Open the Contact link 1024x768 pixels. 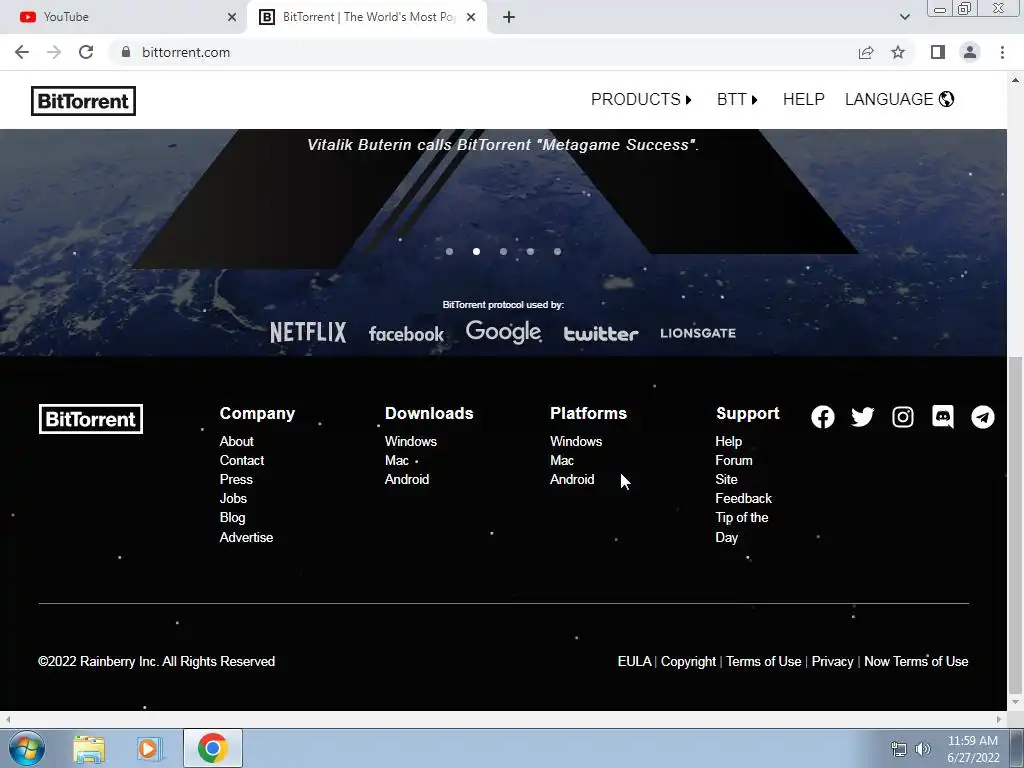242,460
